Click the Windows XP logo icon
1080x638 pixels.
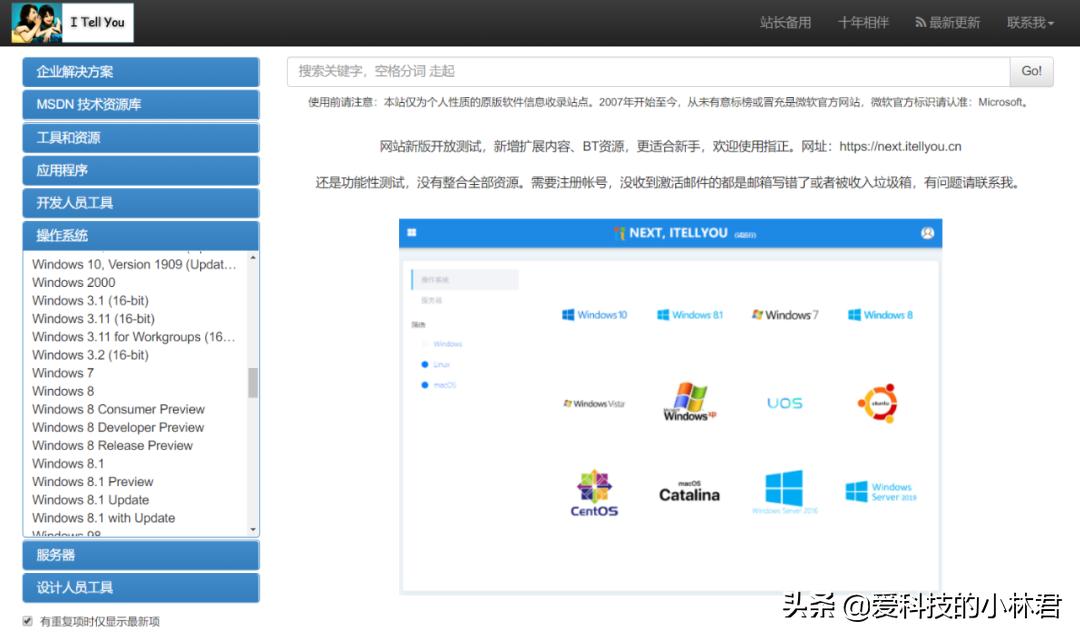point(688,400)
